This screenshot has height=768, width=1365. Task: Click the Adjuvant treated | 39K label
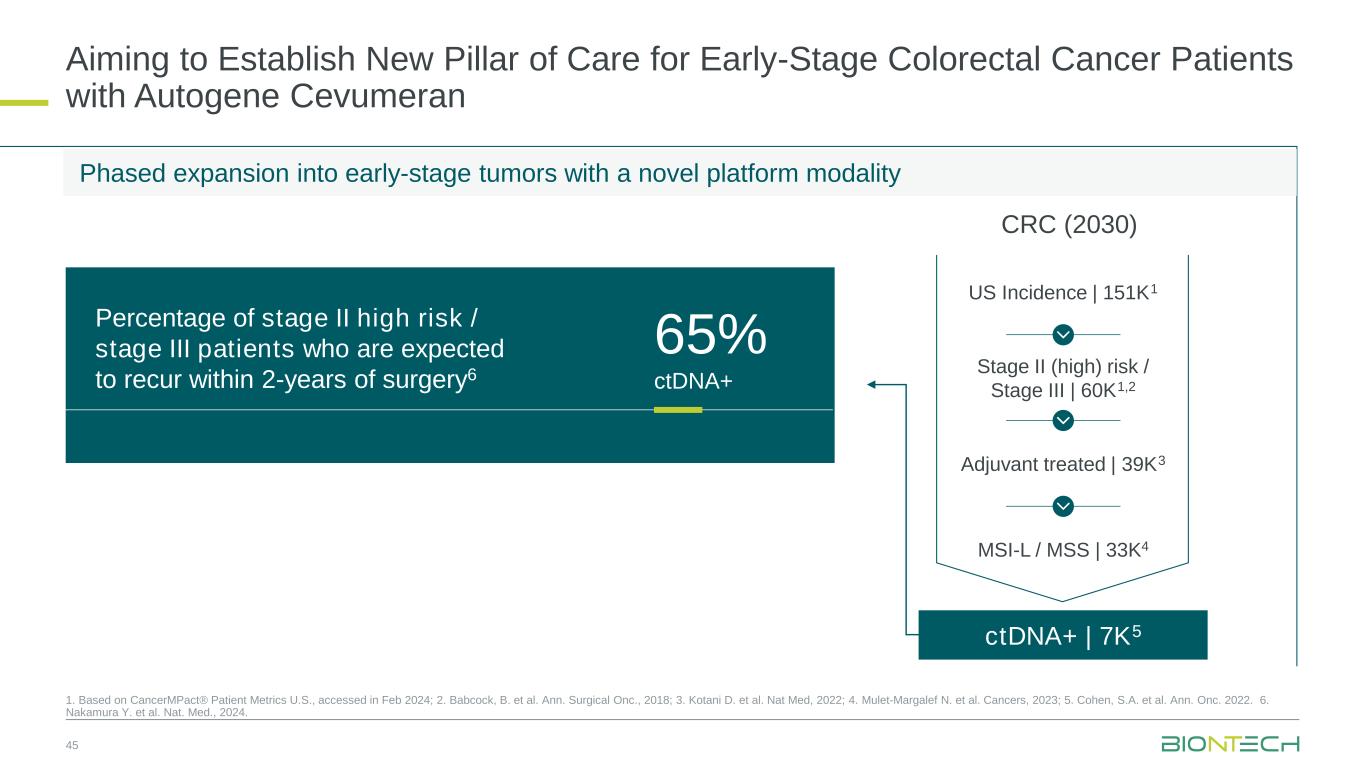[x=1062, y=464]
